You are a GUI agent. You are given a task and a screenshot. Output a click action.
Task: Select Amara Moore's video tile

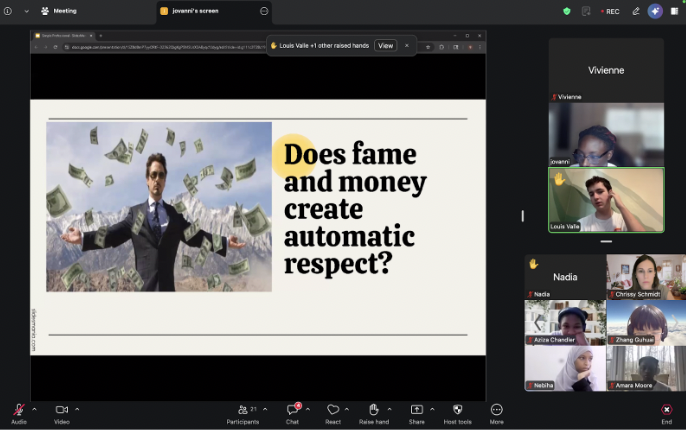646,368
